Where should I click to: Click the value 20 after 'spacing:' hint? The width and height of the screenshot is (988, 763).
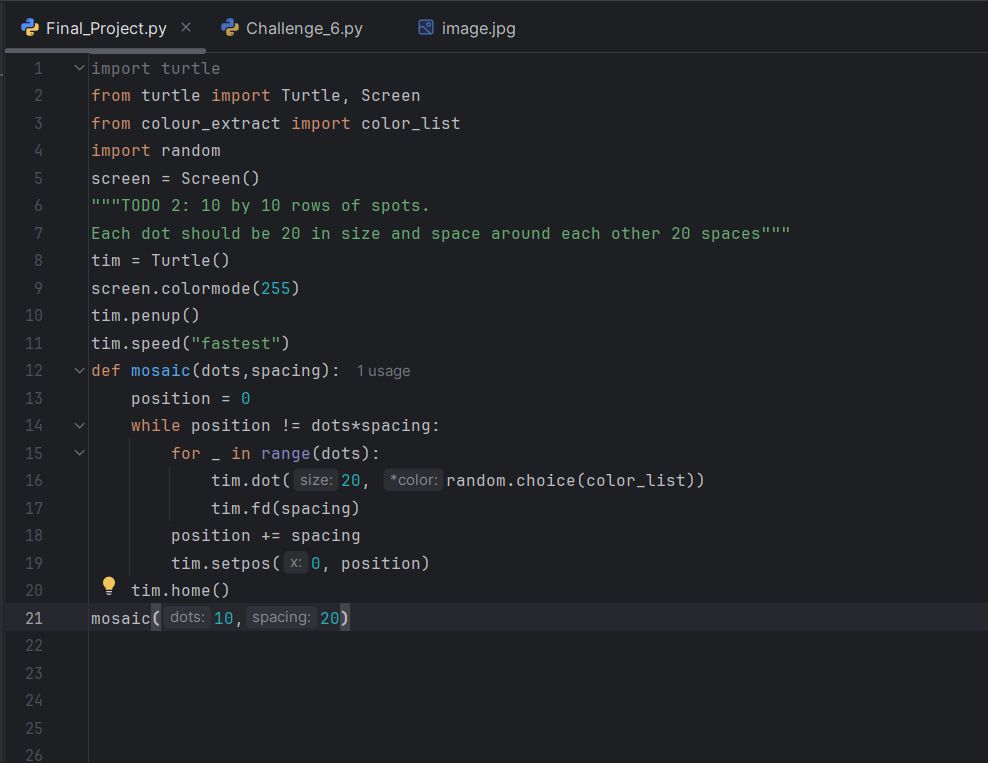[330, 618]
